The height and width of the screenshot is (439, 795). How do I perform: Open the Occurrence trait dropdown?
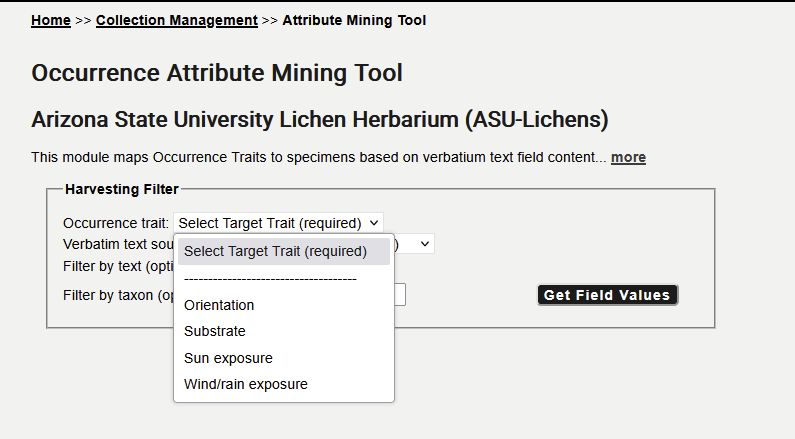click(278, 223)
